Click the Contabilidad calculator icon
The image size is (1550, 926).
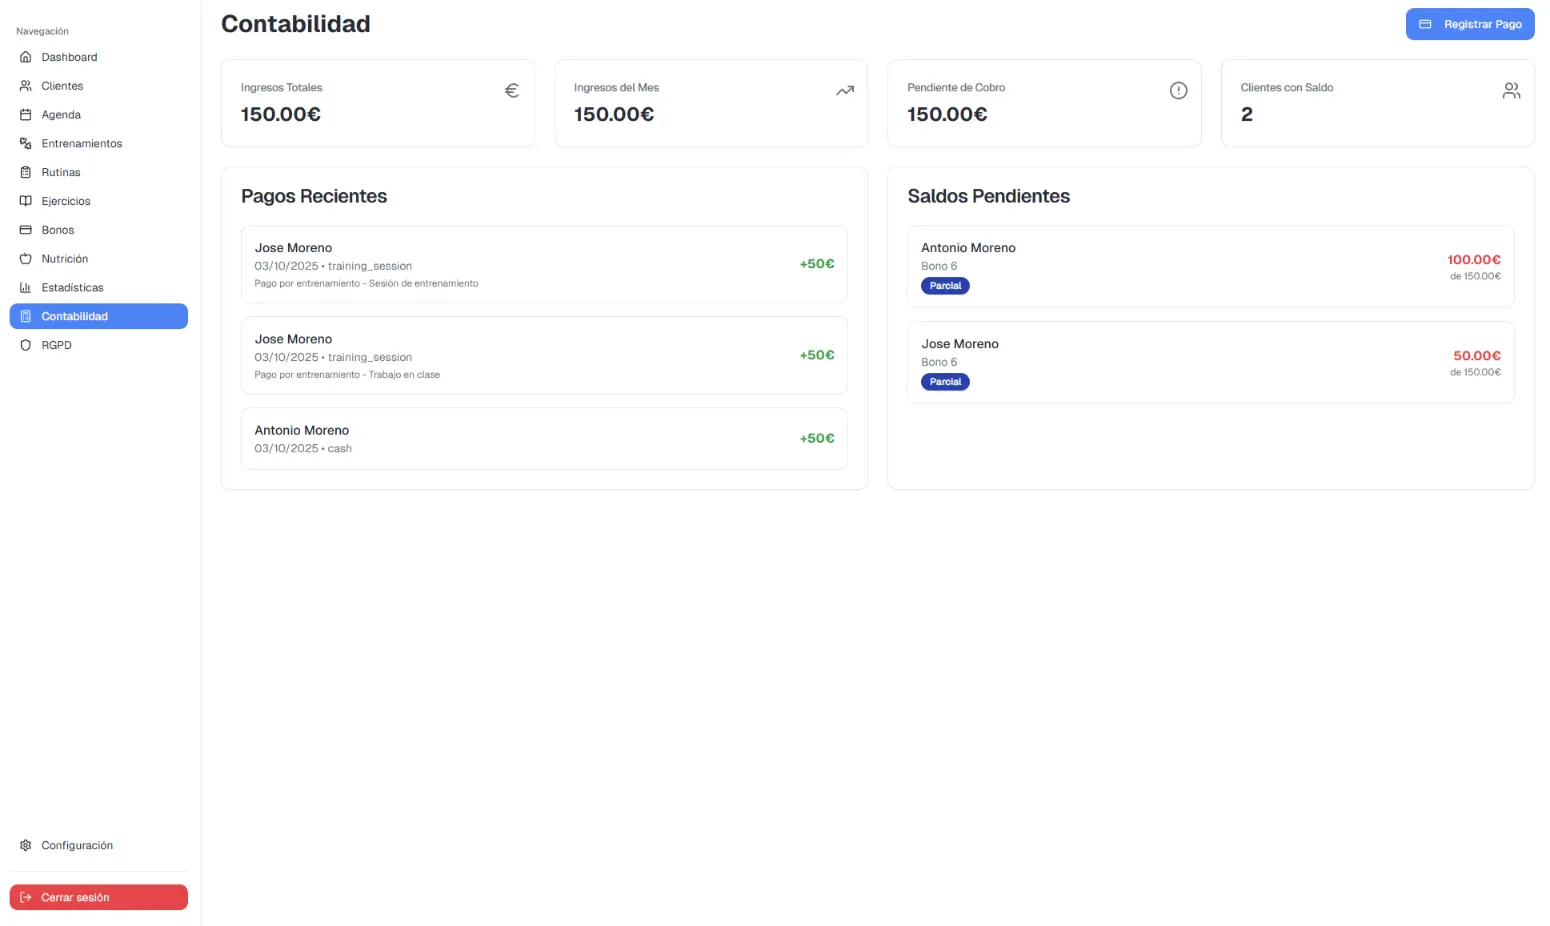(26, 316)
